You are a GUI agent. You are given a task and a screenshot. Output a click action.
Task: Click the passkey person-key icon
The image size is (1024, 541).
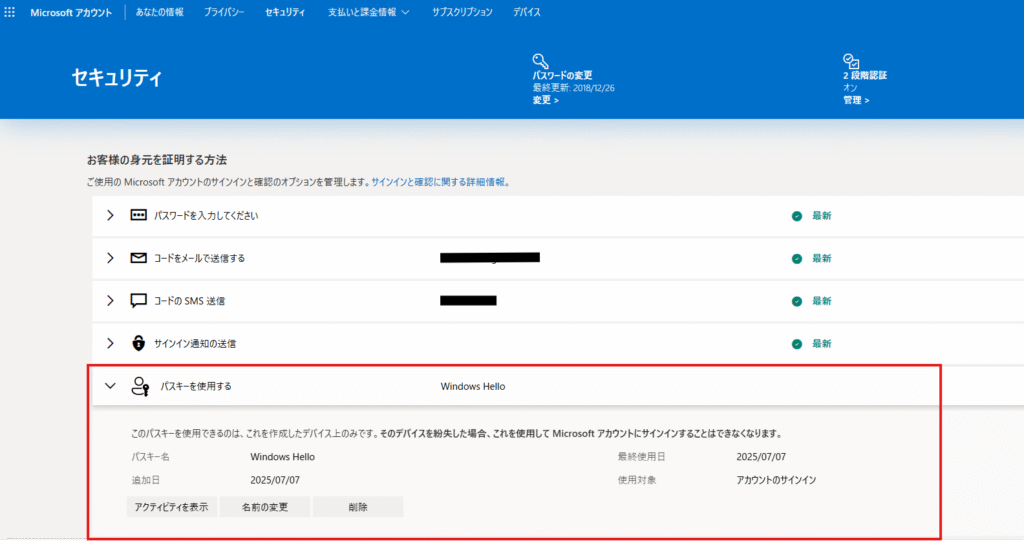140,386
